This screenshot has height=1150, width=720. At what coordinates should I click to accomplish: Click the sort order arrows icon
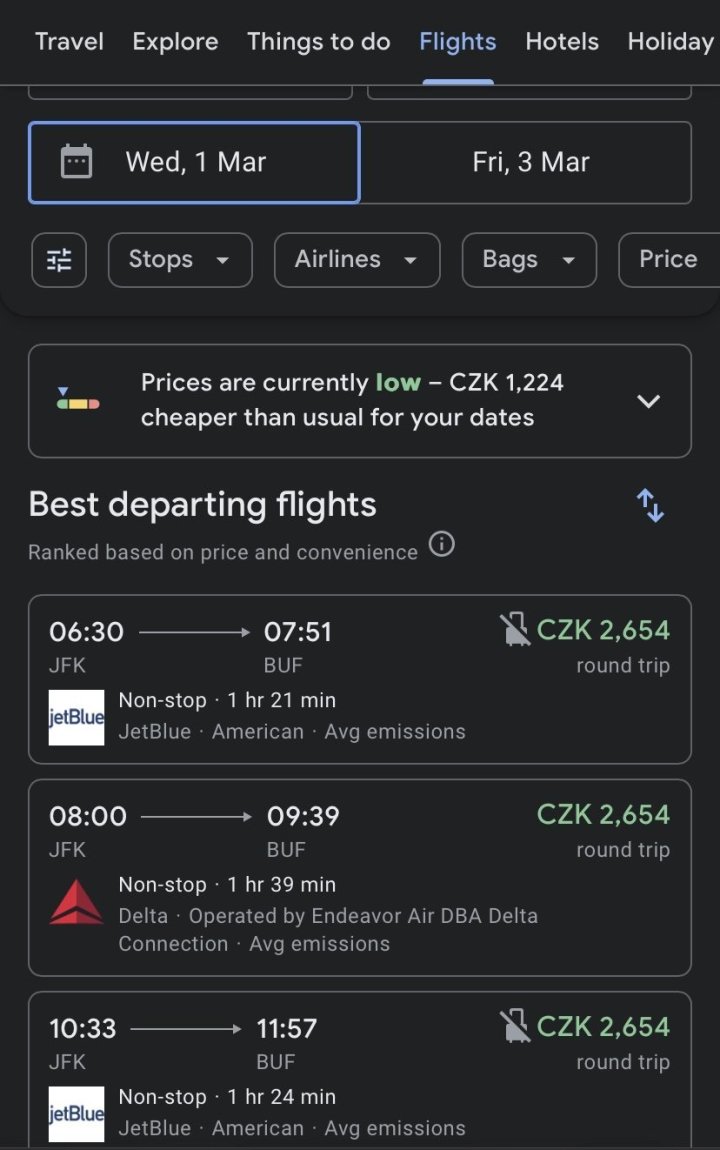tap(651, 505)
